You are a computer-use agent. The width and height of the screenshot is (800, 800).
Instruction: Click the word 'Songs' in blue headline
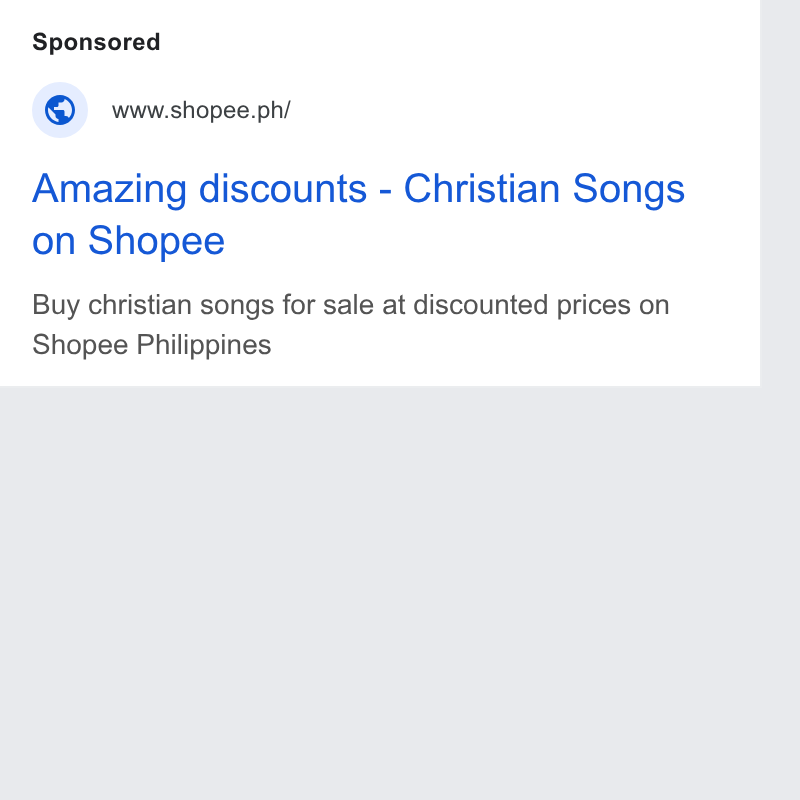point(629,190)
